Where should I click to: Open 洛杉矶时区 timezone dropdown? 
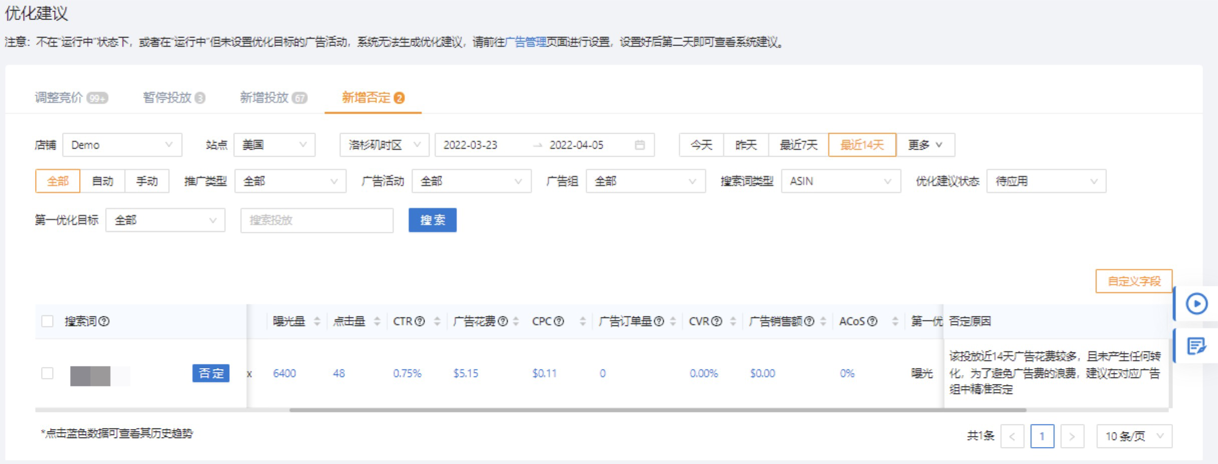(384, 145)
